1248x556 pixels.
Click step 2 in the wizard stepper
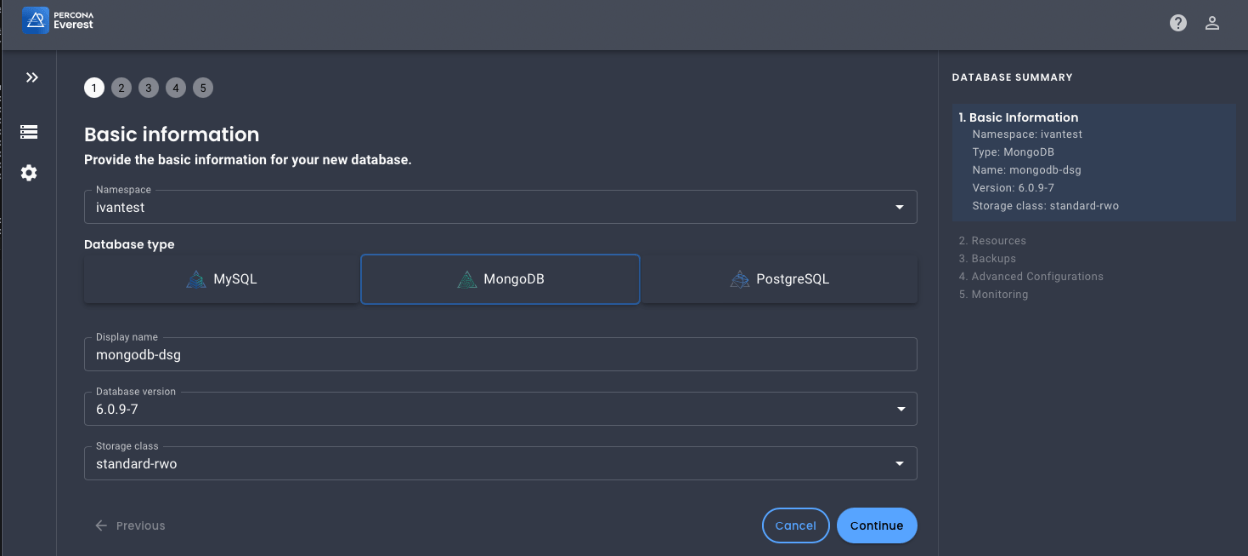click(121, 88)
